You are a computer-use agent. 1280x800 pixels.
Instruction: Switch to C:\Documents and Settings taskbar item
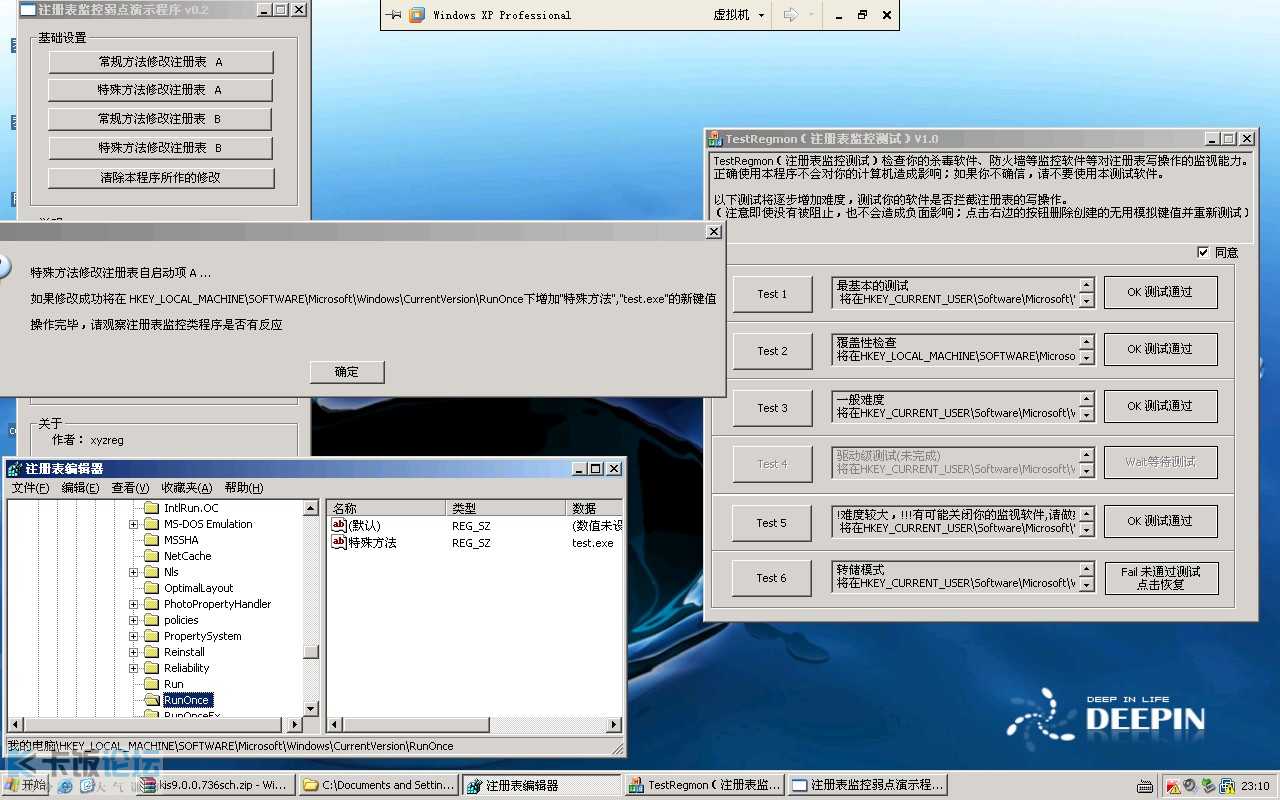[x=379, y=786]
